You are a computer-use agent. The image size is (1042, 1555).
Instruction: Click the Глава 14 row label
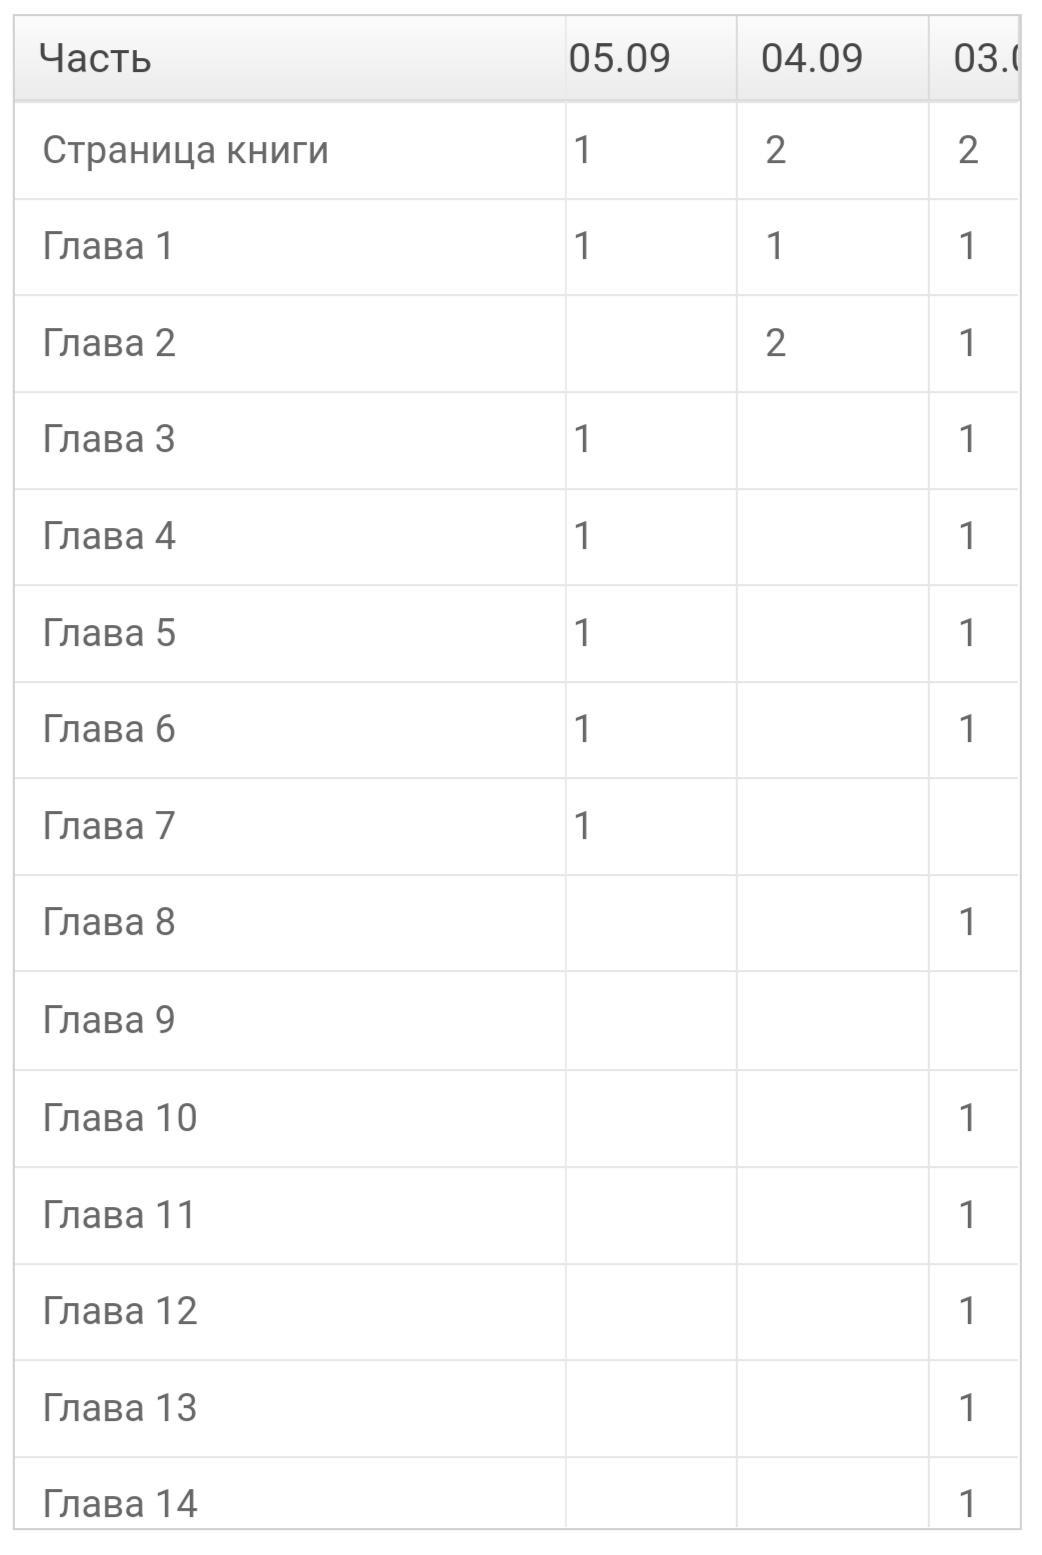[120, 1503]
